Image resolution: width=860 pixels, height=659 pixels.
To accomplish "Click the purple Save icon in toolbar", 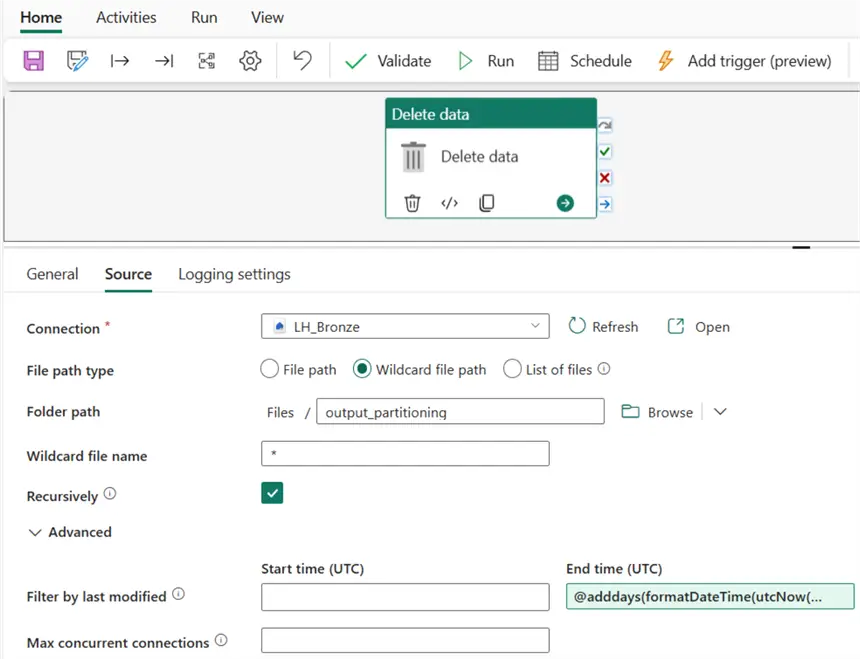I will pyautogui.click(x=34, y=61).
